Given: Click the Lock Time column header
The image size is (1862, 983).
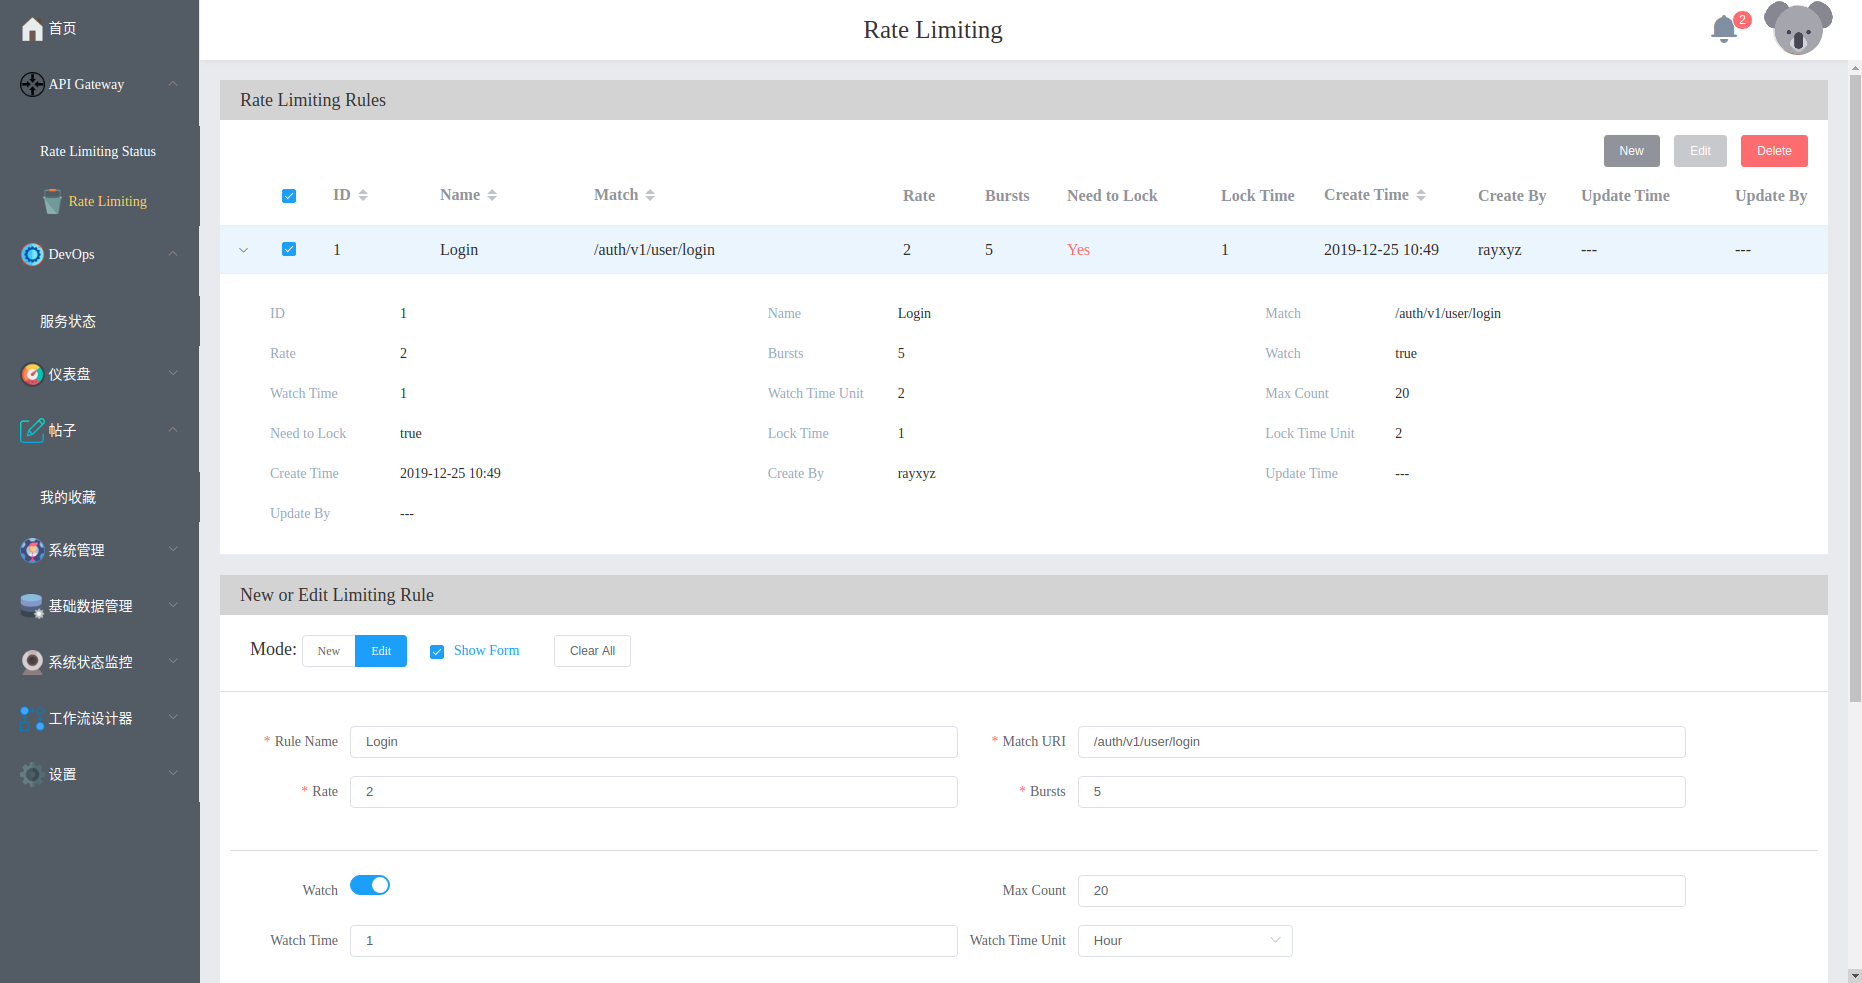Looking at the screenshot, I should 1257,196.
